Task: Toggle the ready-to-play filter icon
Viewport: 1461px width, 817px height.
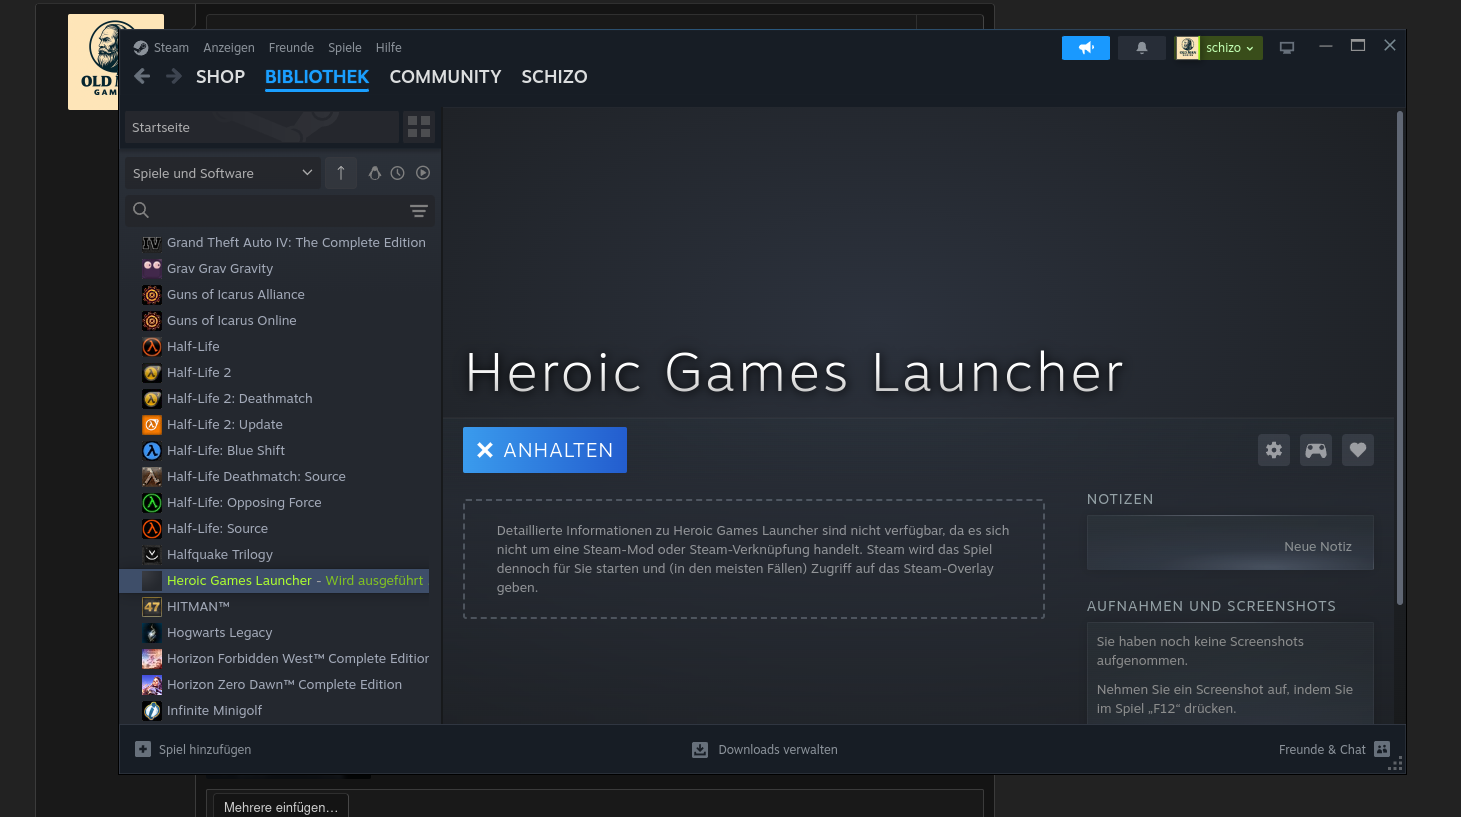Action: pos(423,173)
